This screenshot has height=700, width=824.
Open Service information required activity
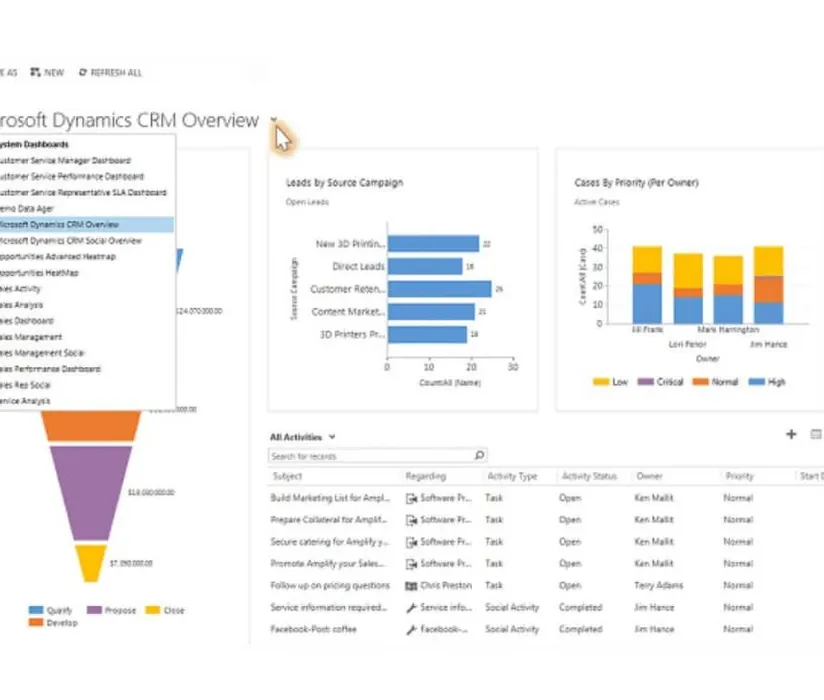coord(328,607)
